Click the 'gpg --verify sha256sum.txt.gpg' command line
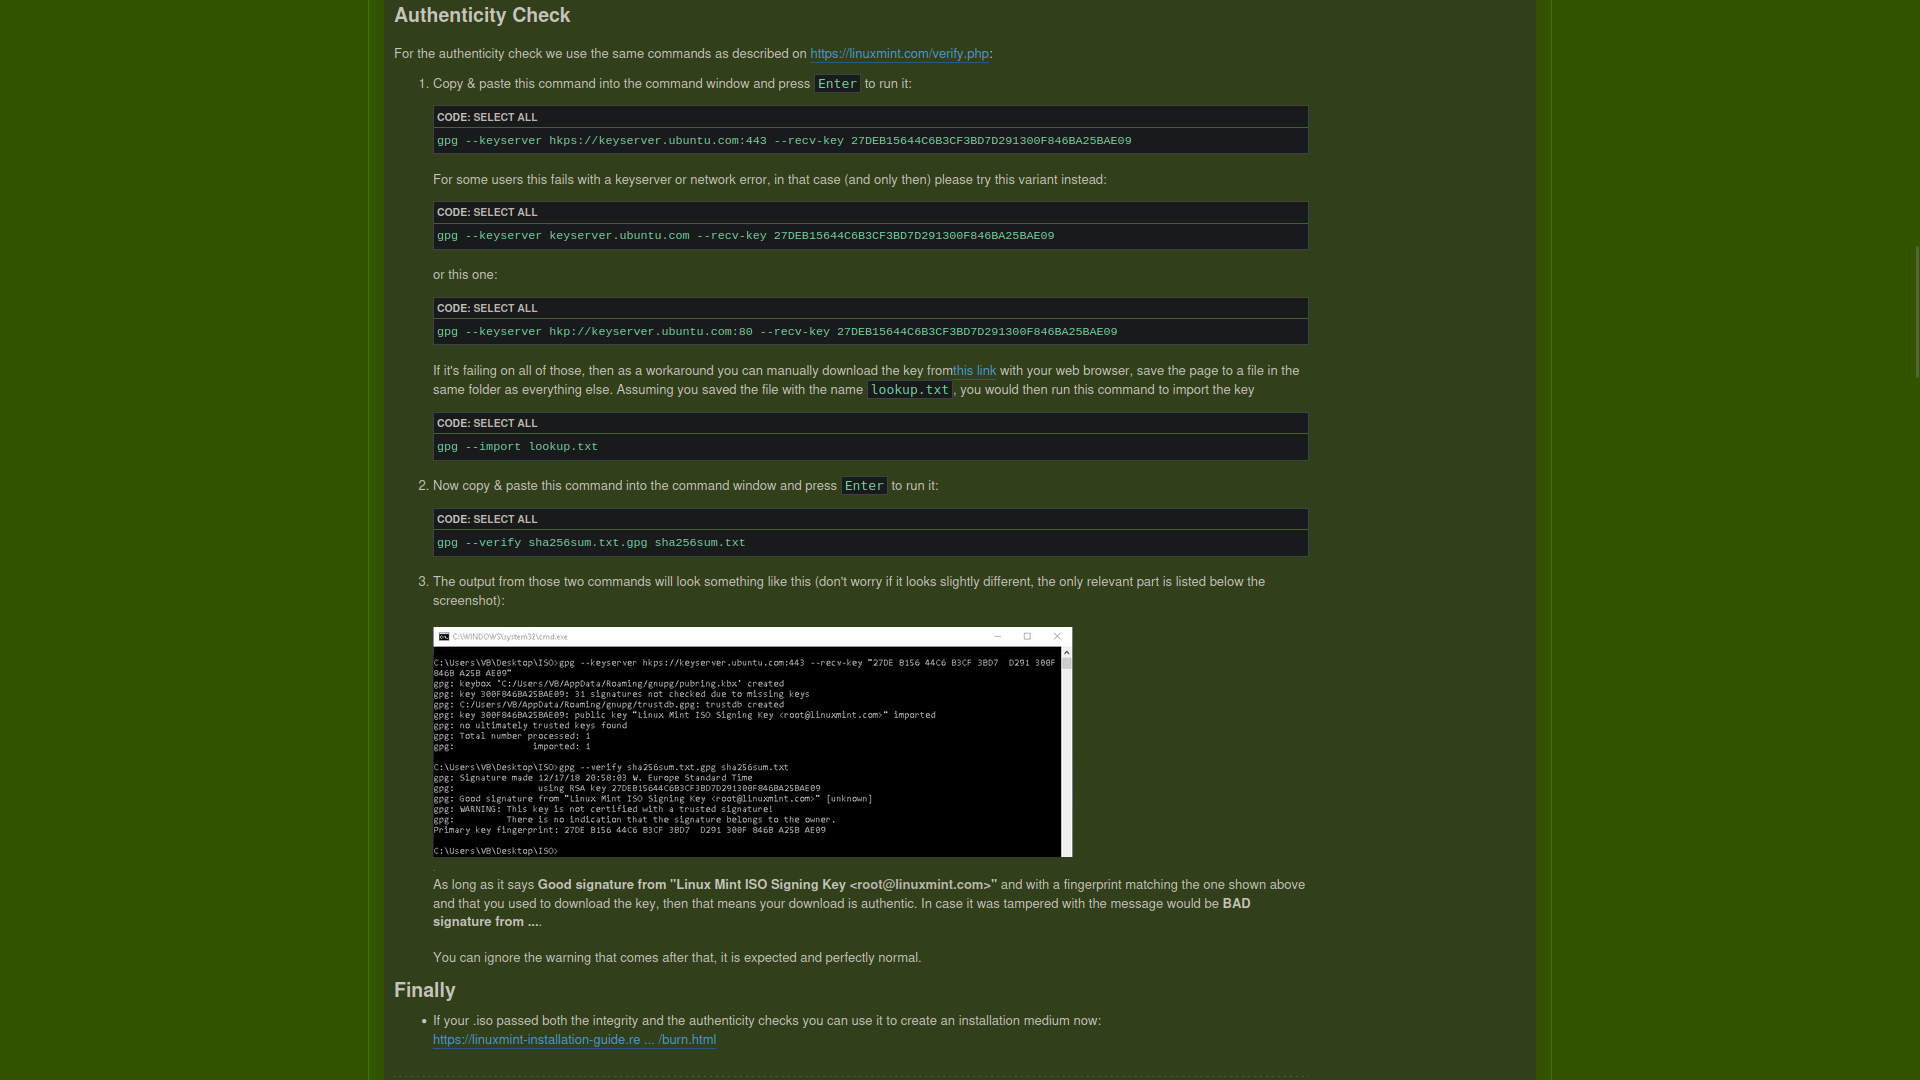The height and width of the screenshot is (1080, 1920). tap(591, 543)
